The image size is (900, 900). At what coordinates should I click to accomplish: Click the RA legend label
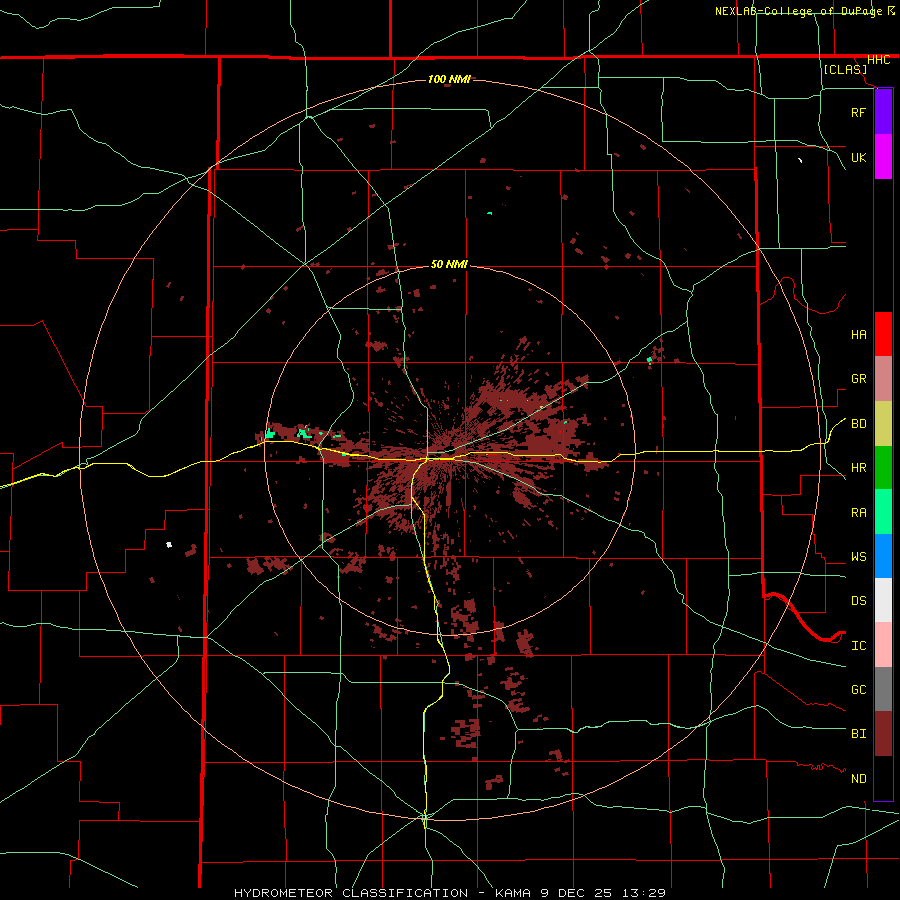[858, 513]
